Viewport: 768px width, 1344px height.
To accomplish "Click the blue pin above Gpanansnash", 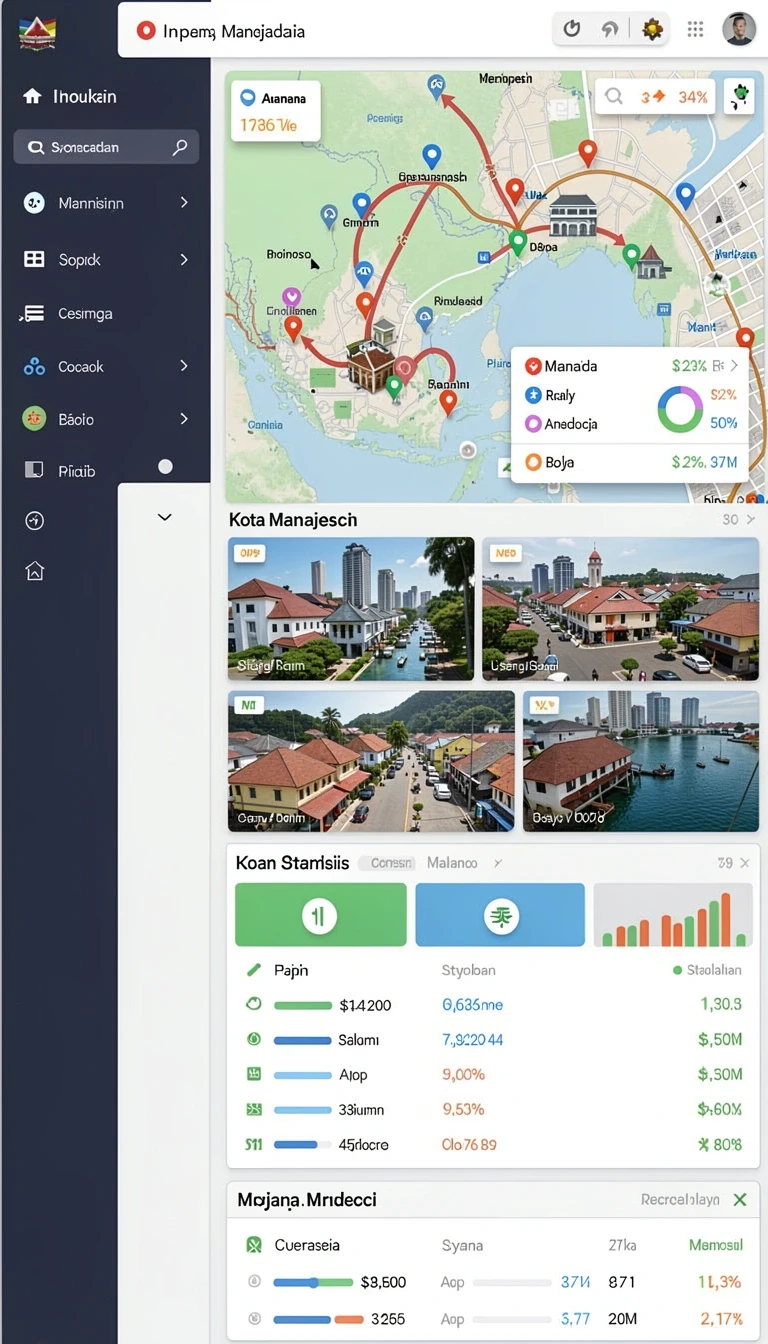I will tap(431, 157).
